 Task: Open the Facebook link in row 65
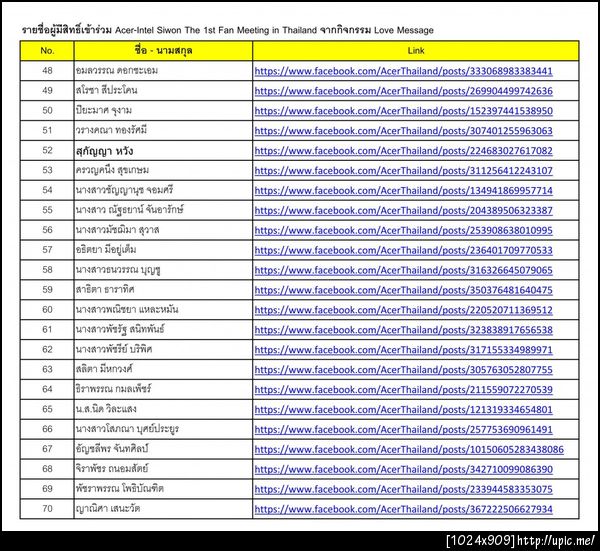coord(403,409)
